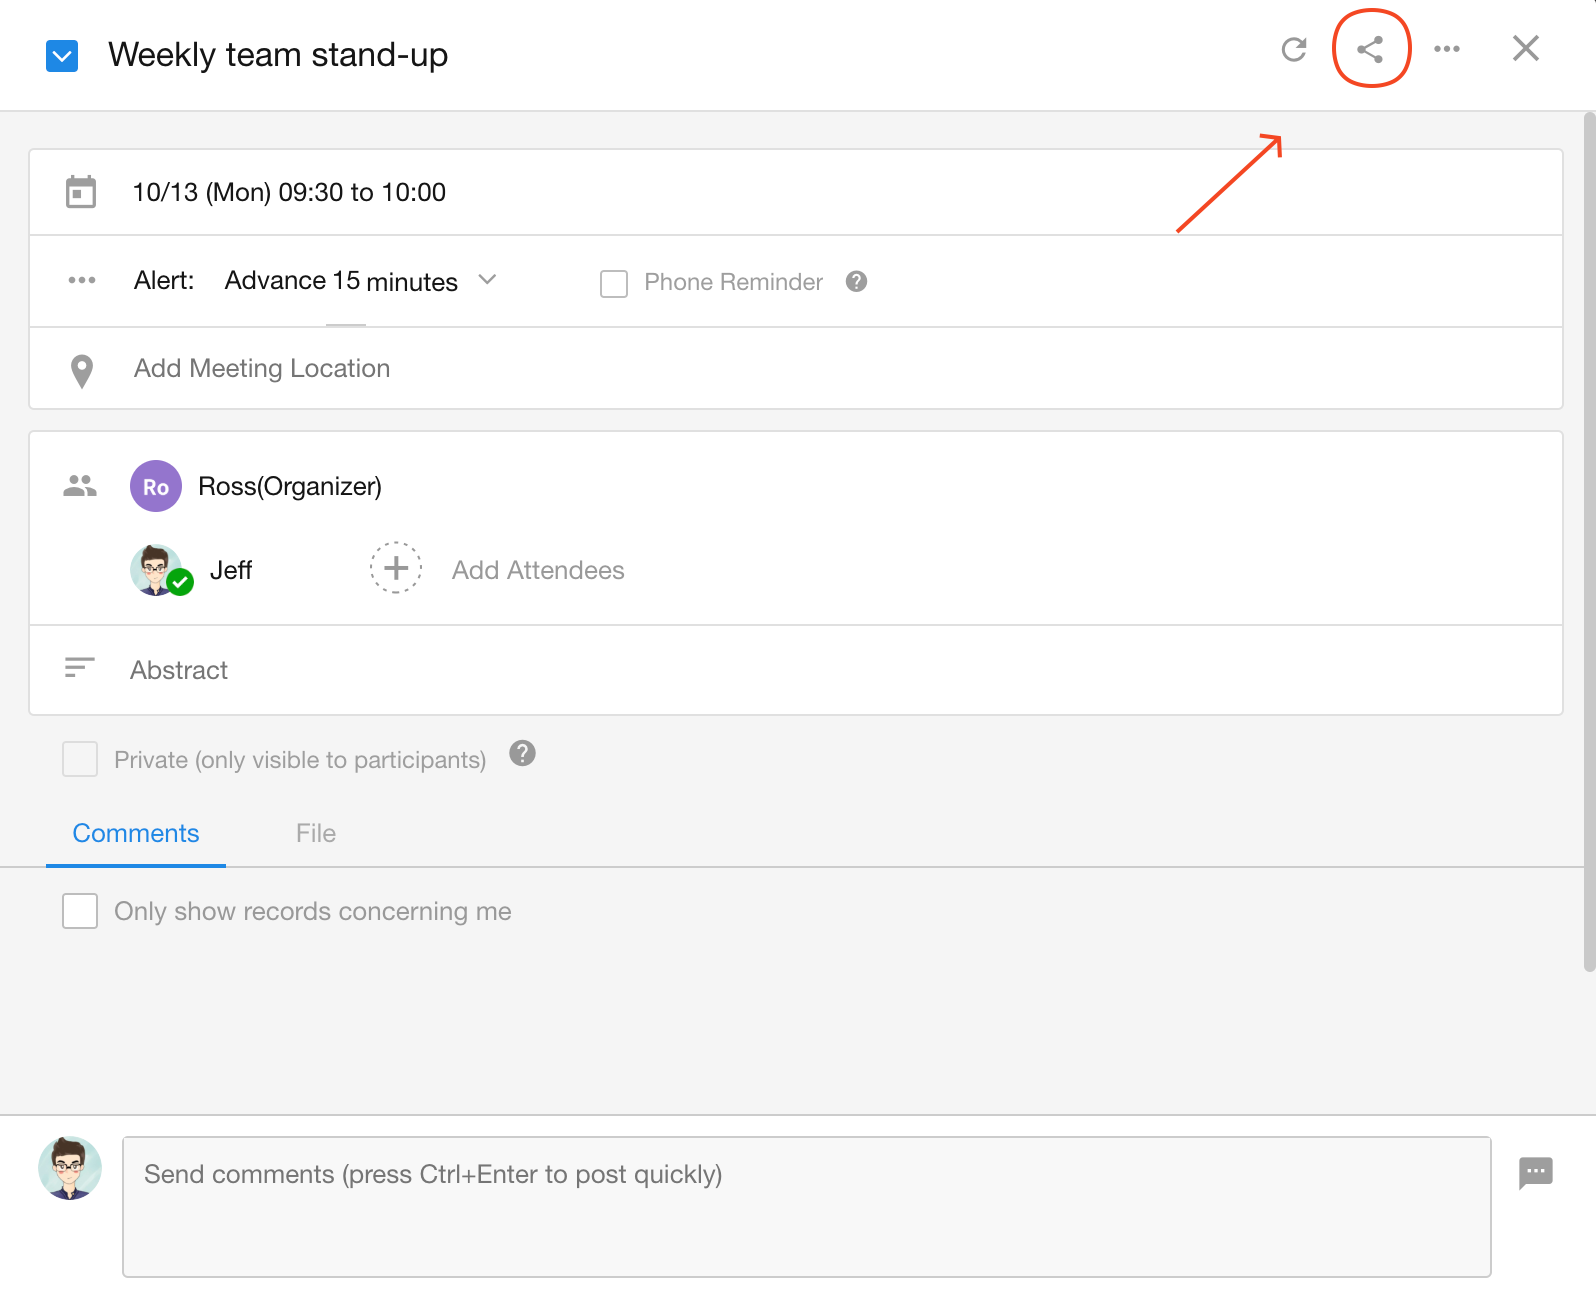Toggle Only show records concerning me
1596x1292 pixels.
click(x=80, y=911)
